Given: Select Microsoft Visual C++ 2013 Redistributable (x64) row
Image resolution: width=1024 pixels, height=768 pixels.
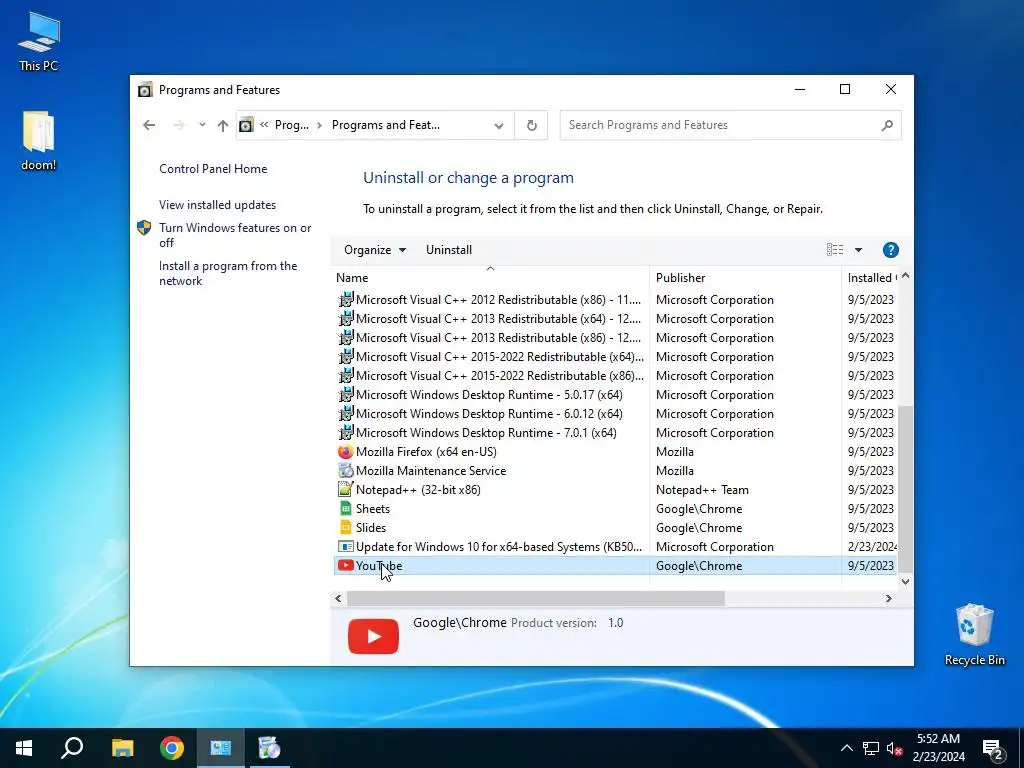Looking at the screenshot, I should tap(615, 319).
